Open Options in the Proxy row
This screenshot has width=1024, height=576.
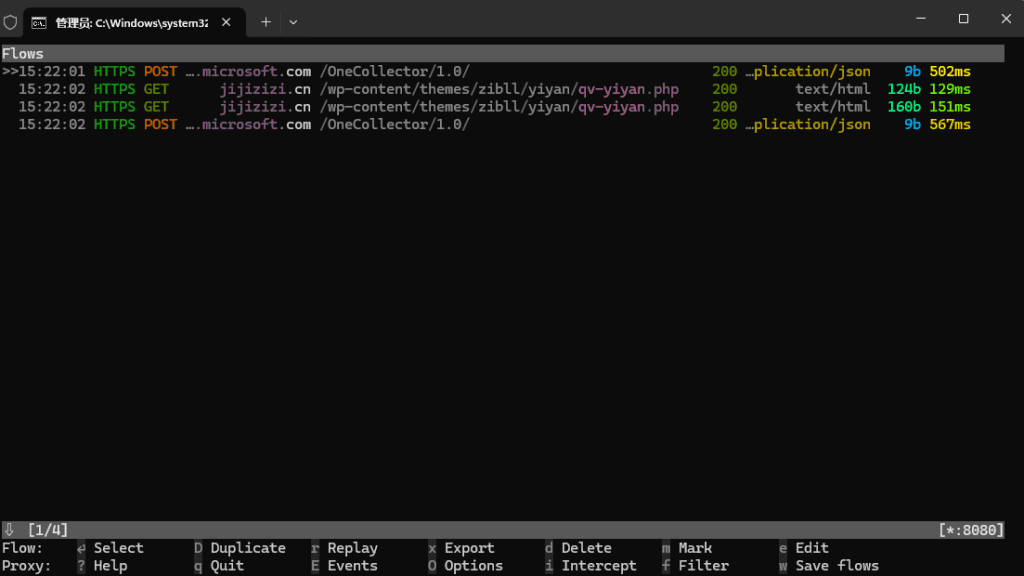coord(472,566)
